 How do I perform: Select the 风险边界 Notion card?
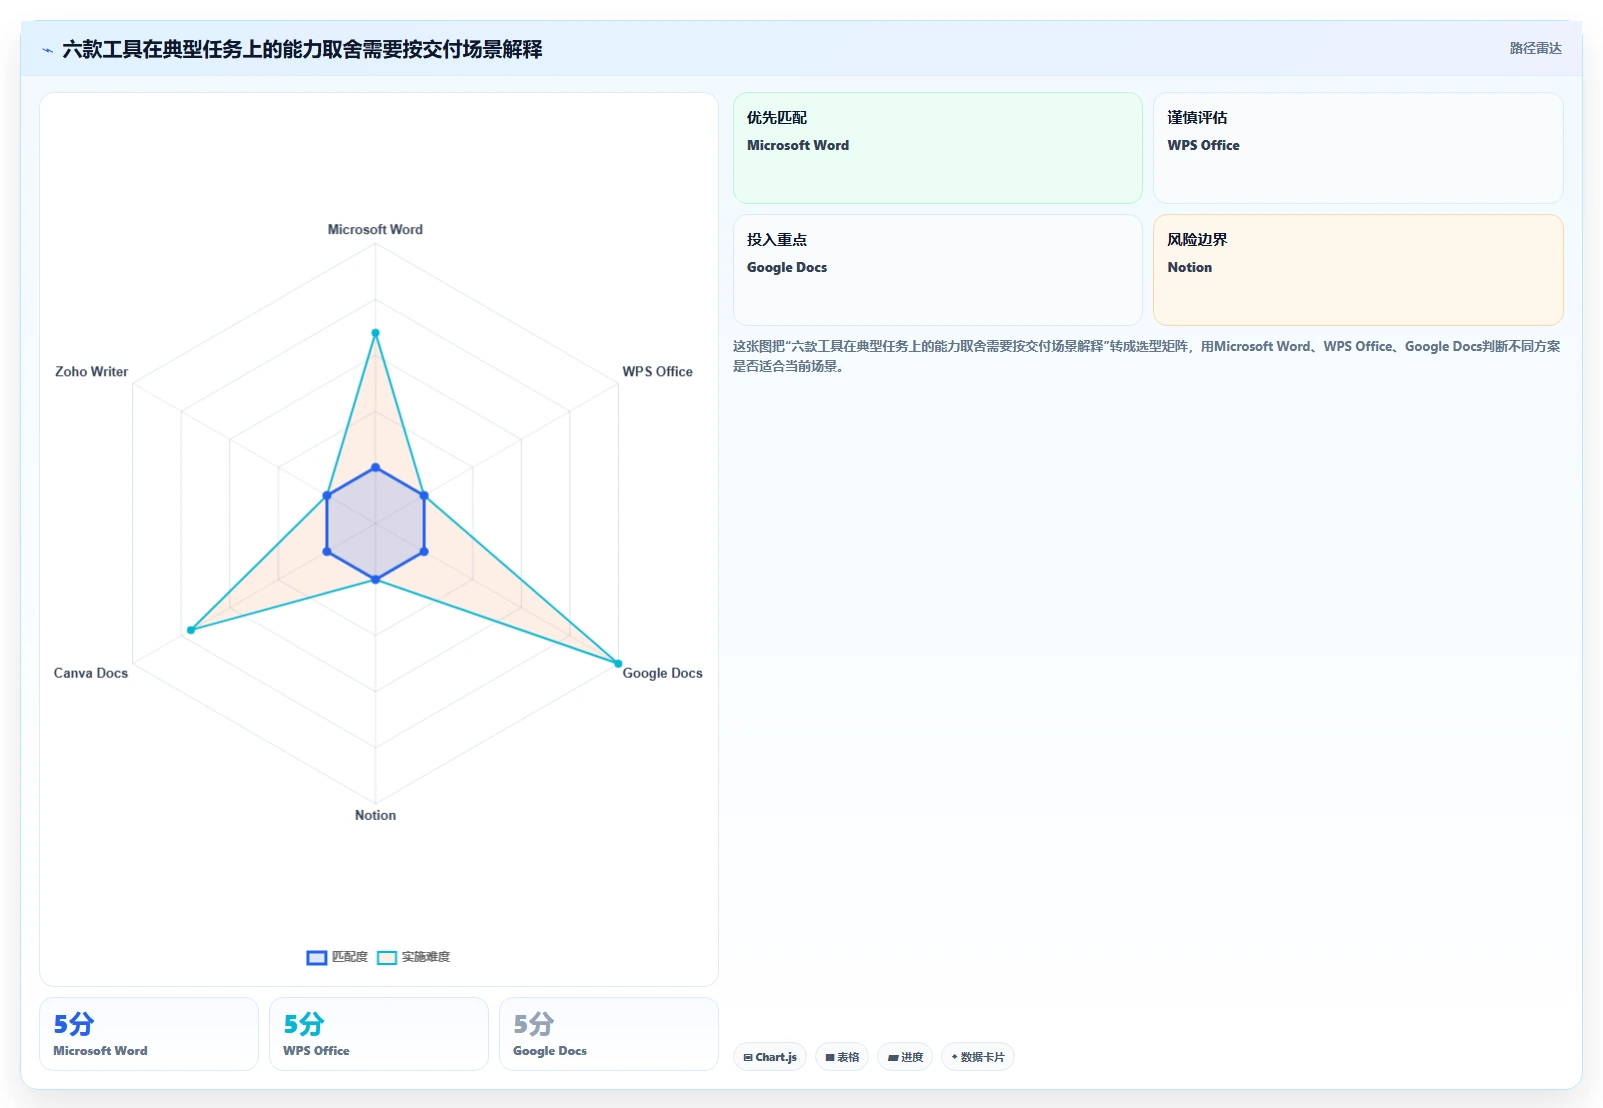[1358, 270]
